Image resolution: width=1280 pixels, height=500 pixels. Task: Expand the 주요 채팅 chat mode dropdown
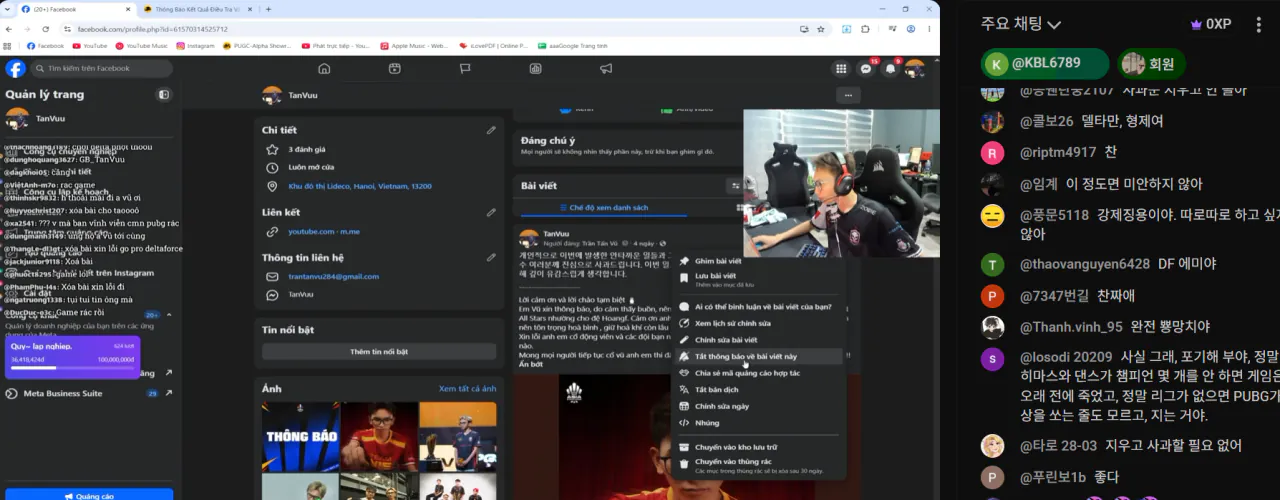pyautogui.click(x=1021, y=24)
